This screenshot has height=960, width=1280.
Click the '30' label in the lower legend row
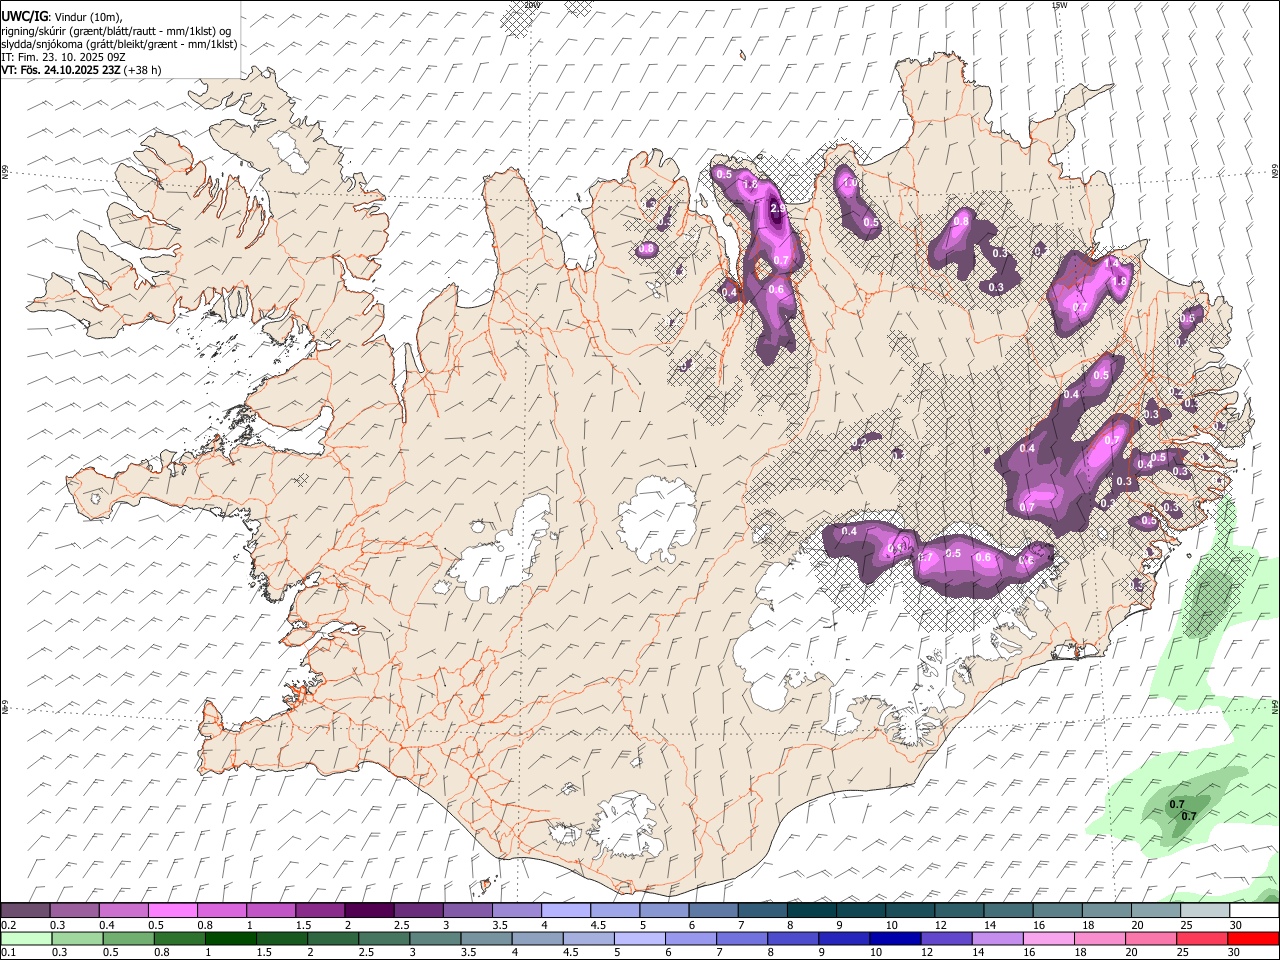[x=1234, y=952]
